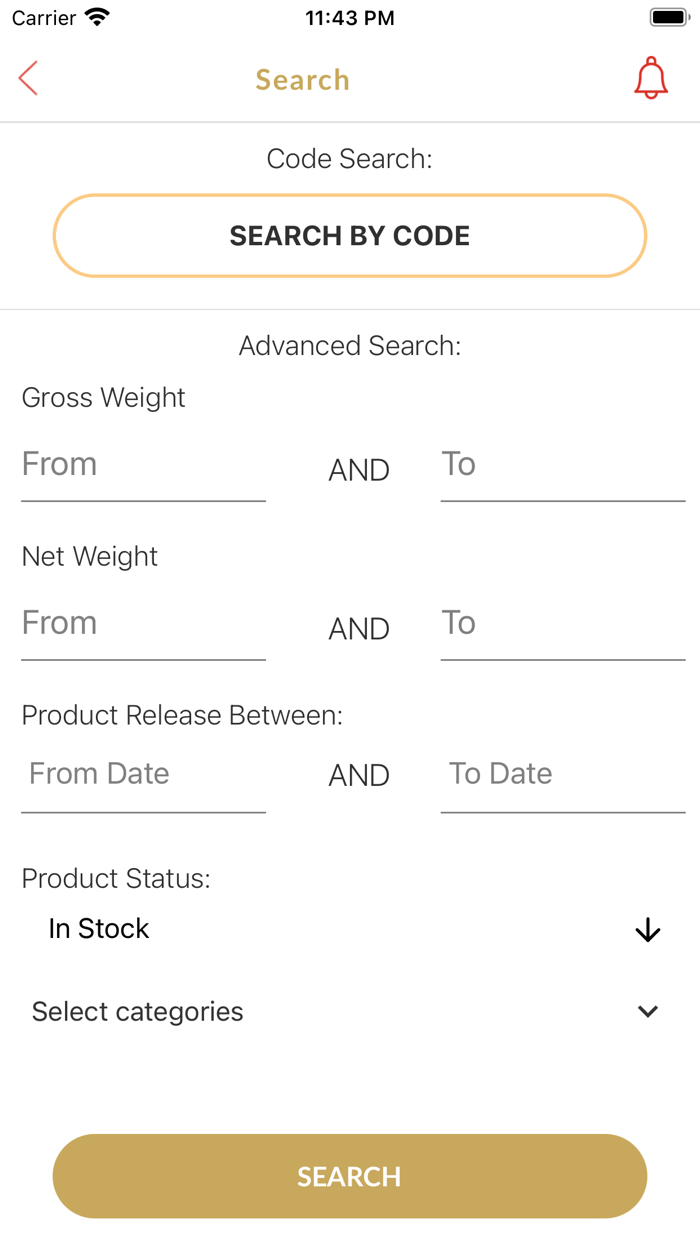Tap the clock showing 11:43 PM
Image resolution: width=700 pixels, height=1244 pixels.
pyautogui.click(x=350, y=17)
